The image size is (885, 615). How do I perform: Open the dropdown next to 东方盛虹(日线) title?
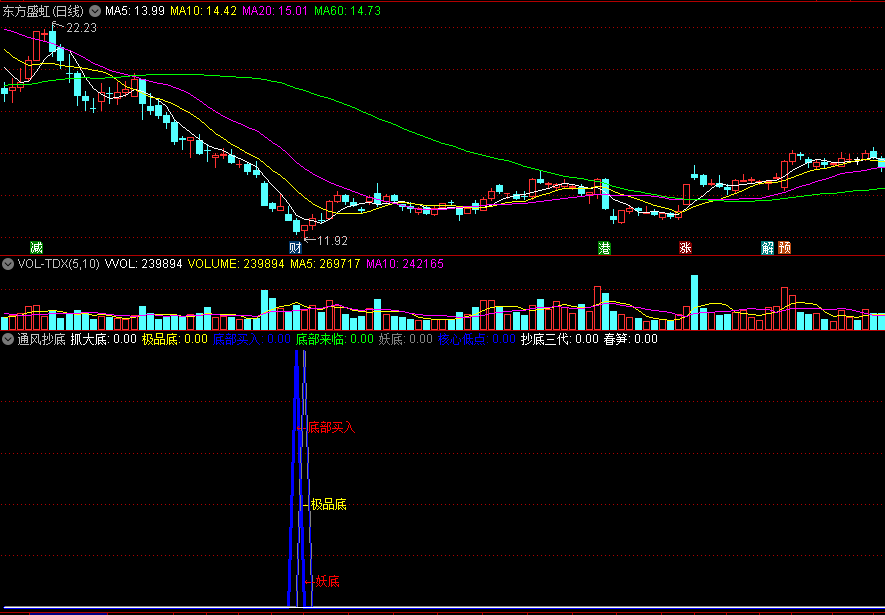(95, 11)
